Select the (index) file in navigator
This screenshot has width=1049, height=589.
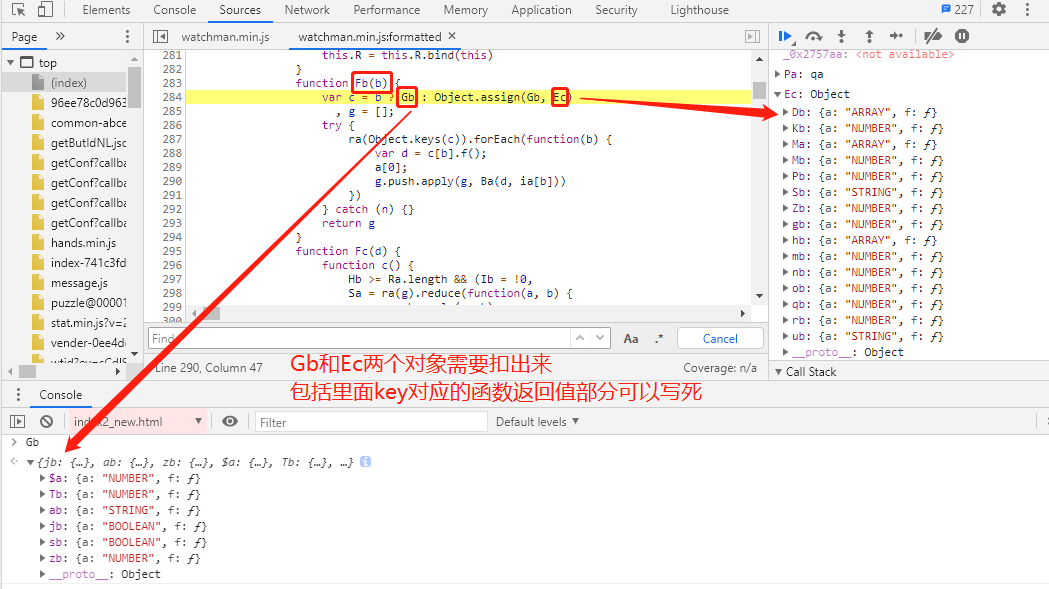(x=68, y=83)
